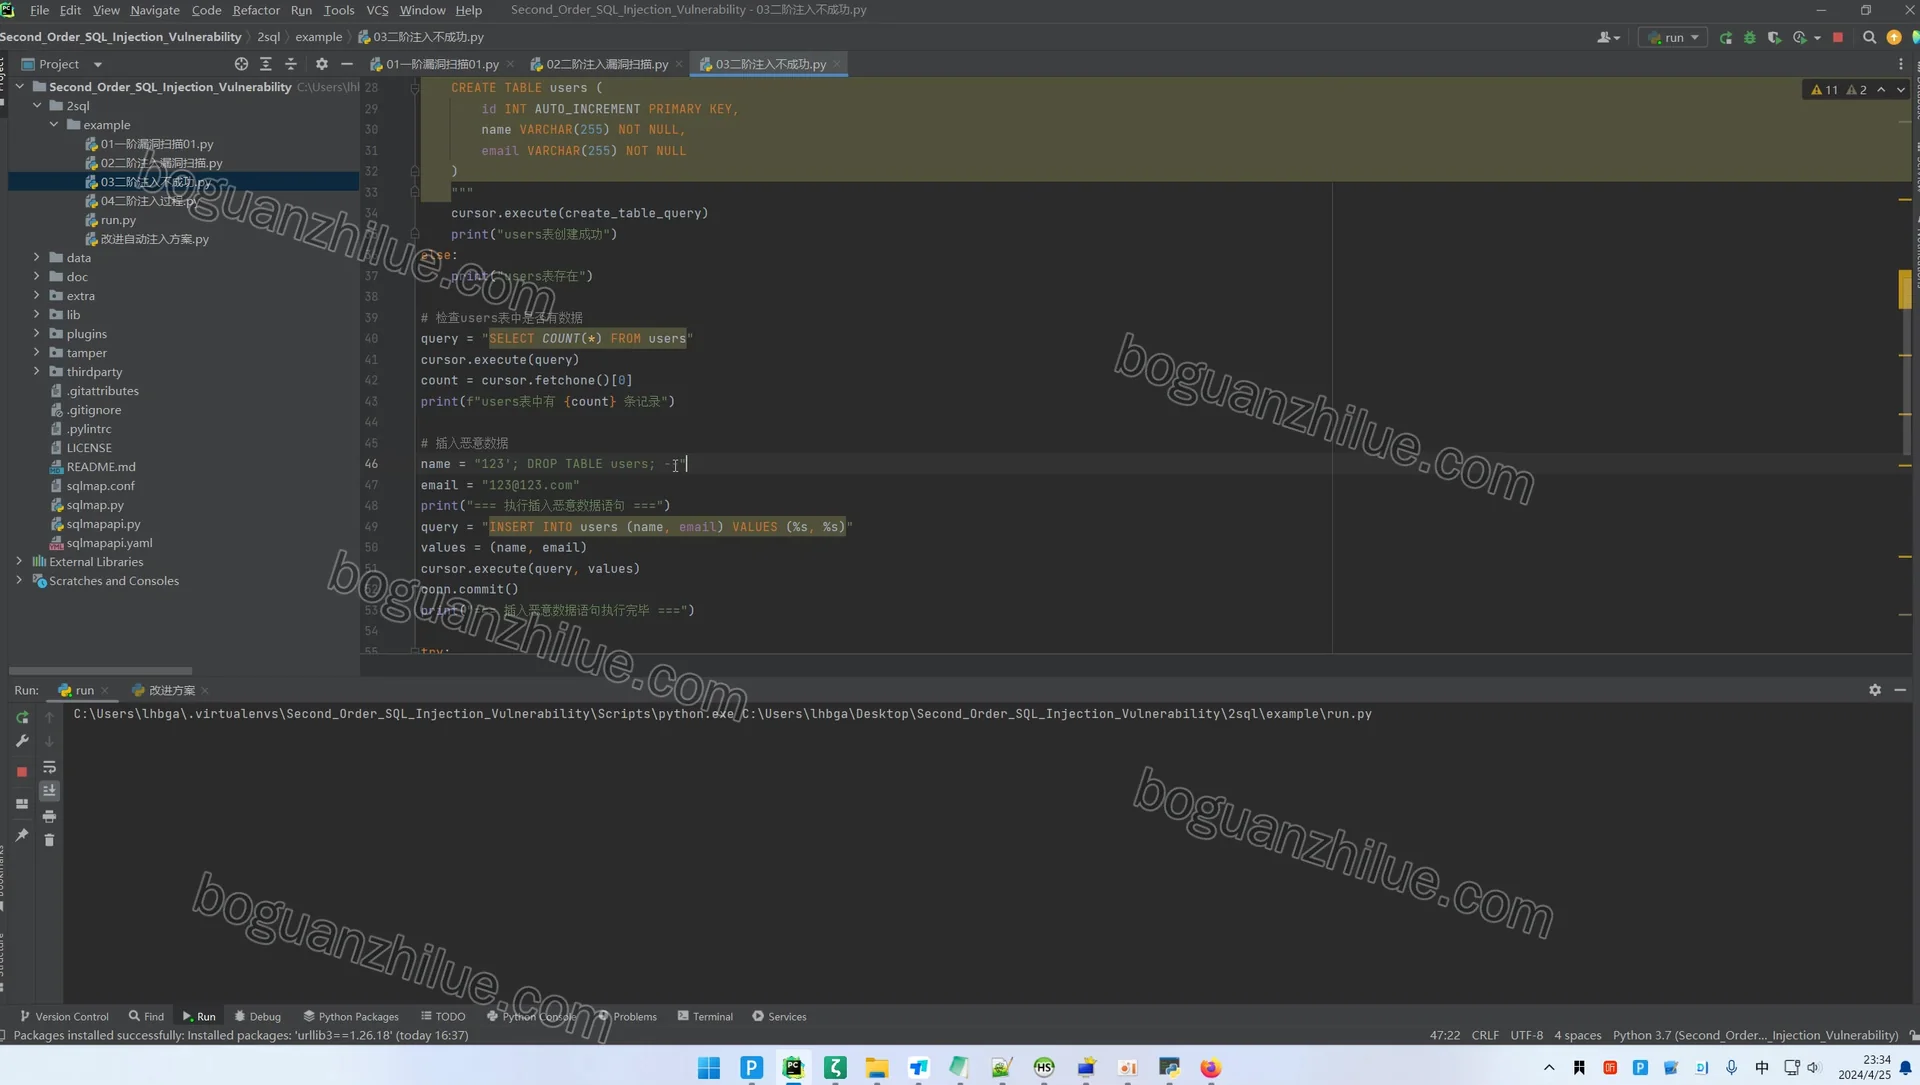Open Project panel settings gear

click(321, 64)
